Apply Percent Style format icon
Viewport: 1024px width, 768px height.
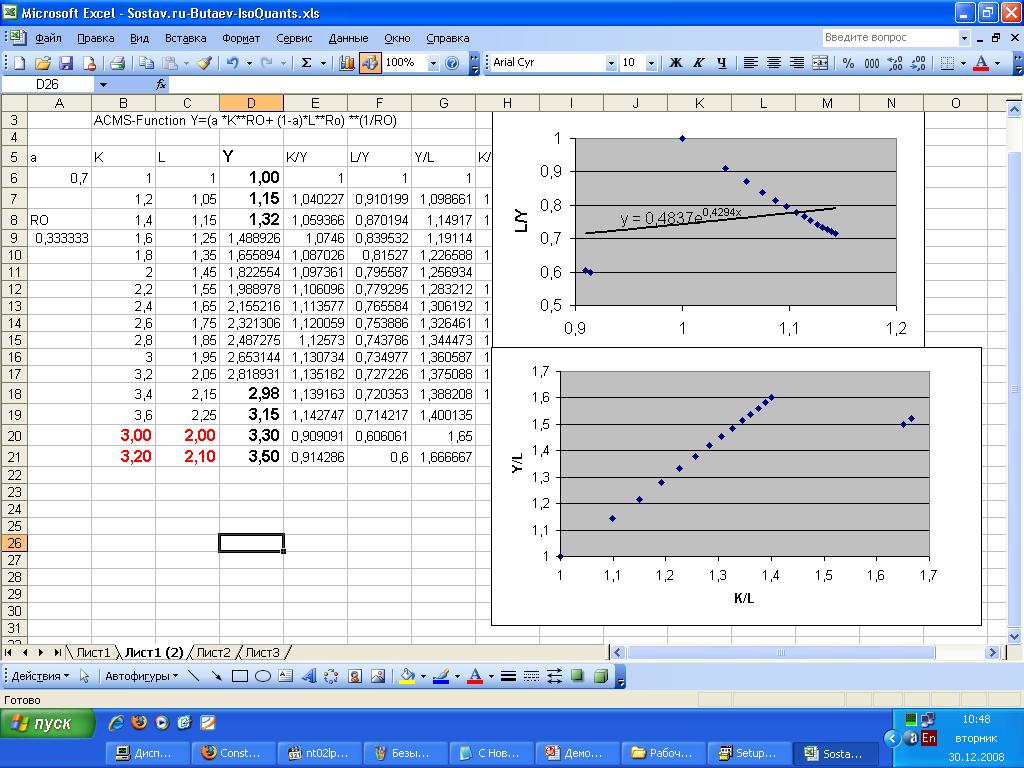pos(848,62)
